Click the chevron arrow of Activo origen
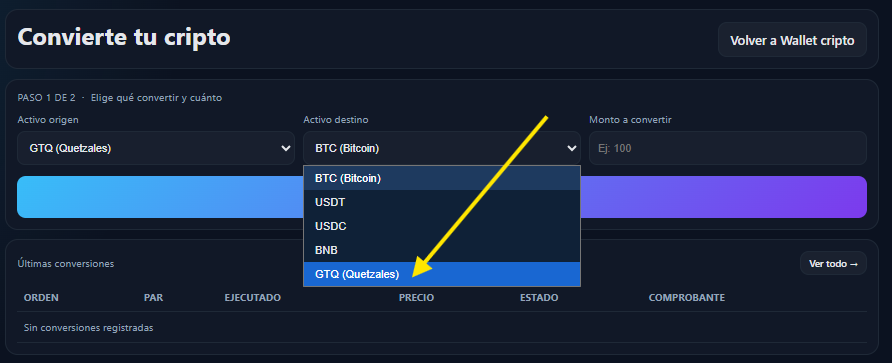This screenshot has width=892, height=363. [286, 148]
